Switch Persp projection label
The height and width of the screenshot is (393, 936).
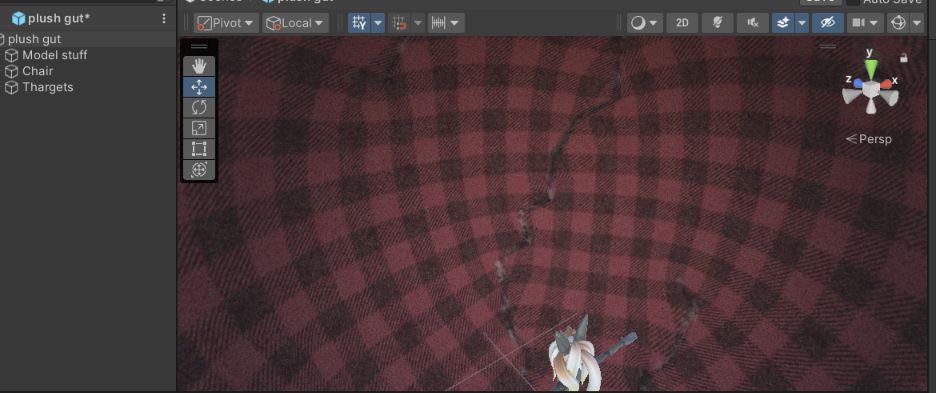[869, 139]
